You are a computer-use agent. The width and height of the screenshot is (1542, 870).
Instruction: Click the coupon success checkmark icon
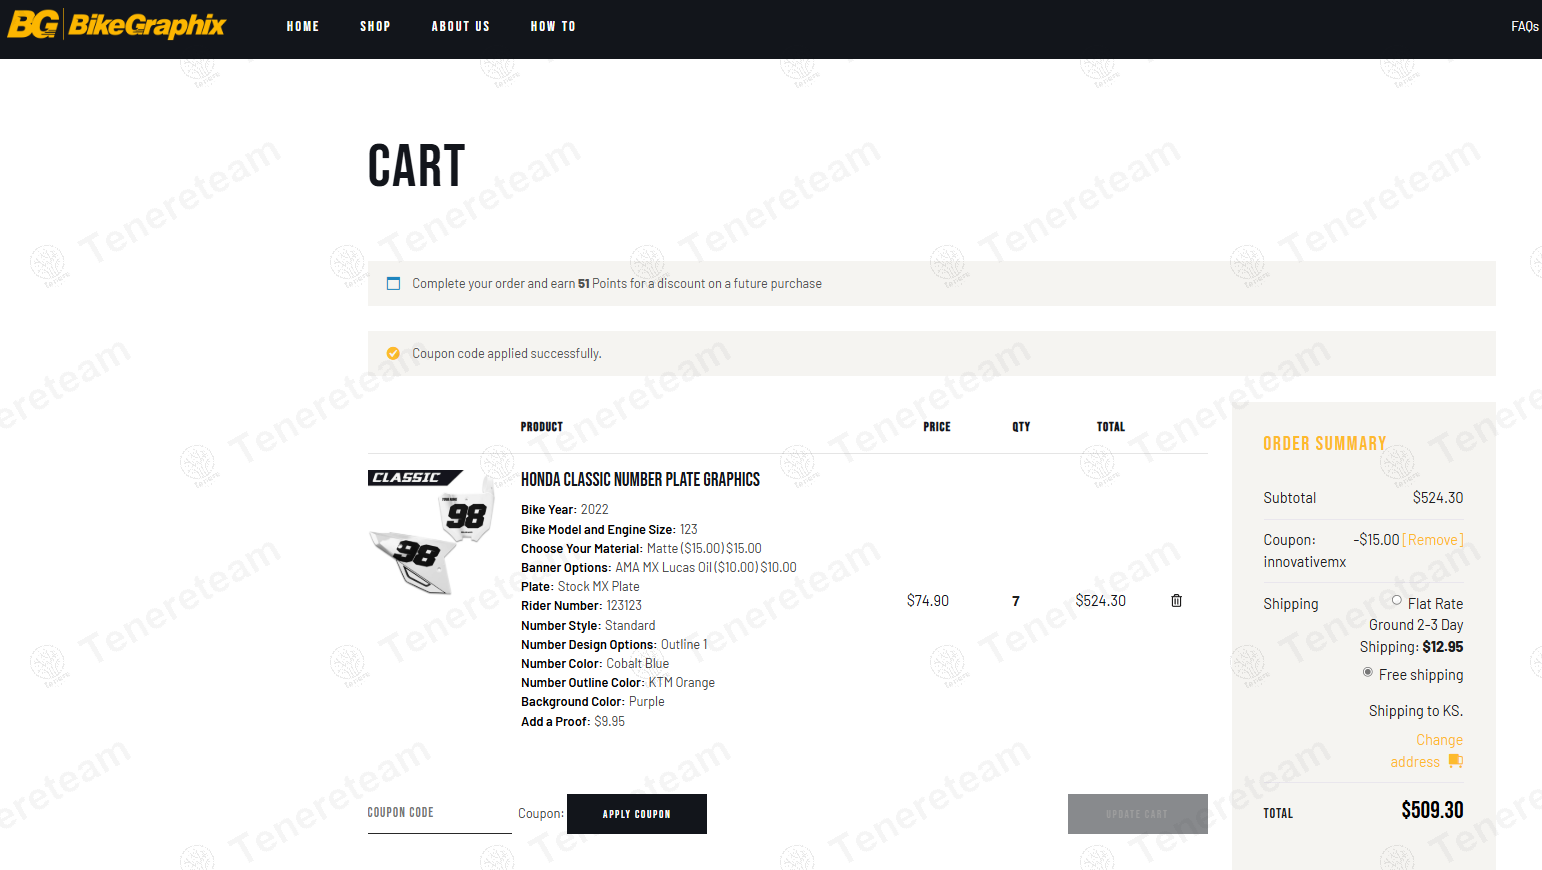point(393,353)
